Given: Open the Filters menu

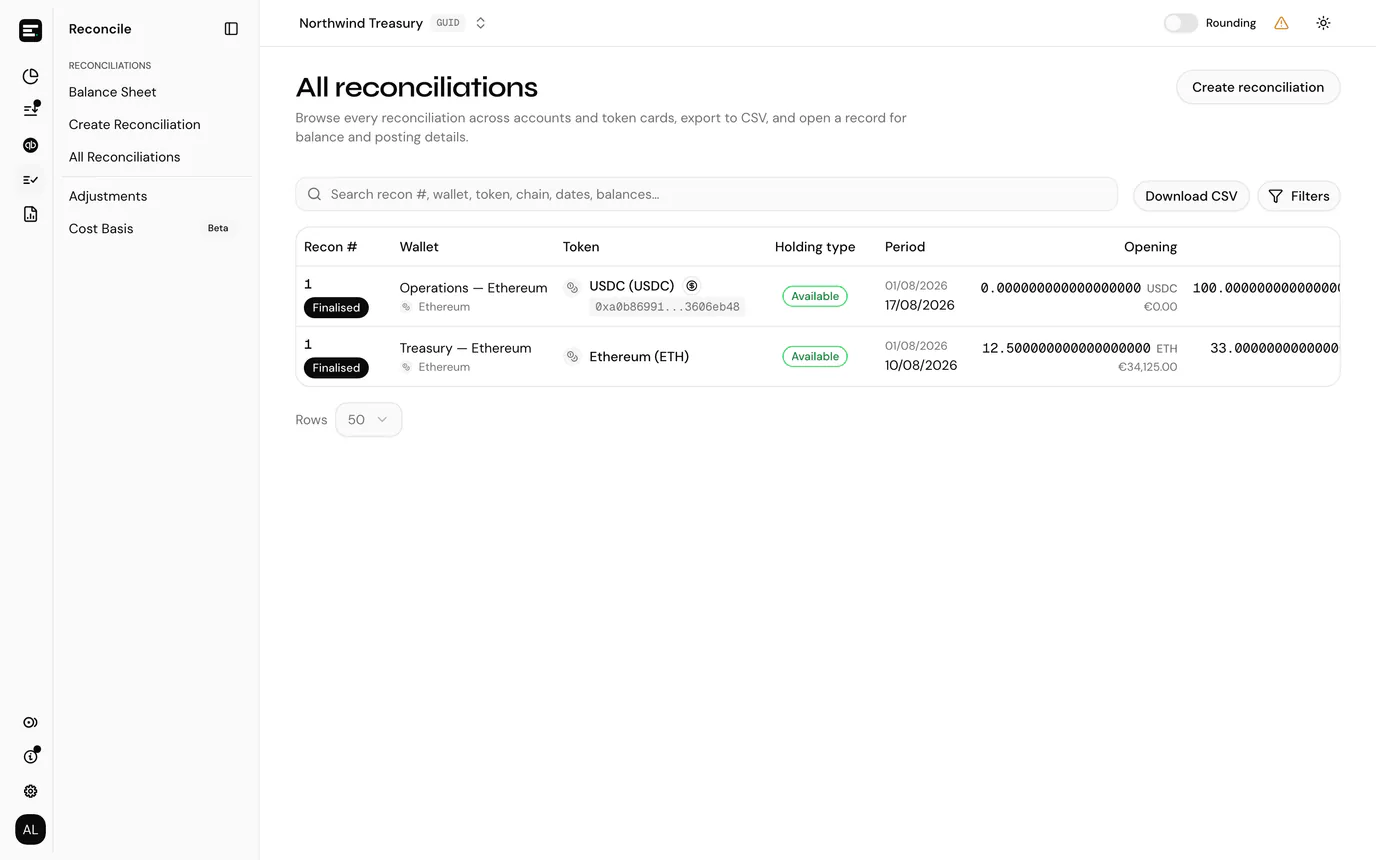Looking at the screenshot, I should (x=1298, y=196).
